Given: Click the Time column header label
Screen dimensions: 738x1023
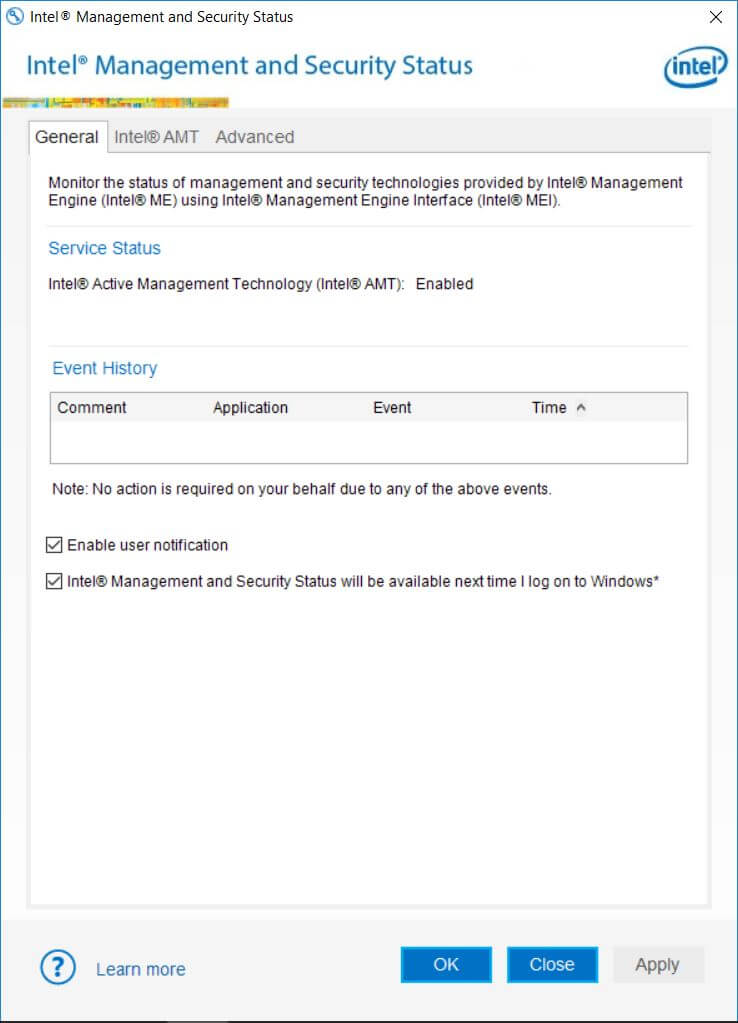Looking at the screenshot, I should tap(549, 408).
